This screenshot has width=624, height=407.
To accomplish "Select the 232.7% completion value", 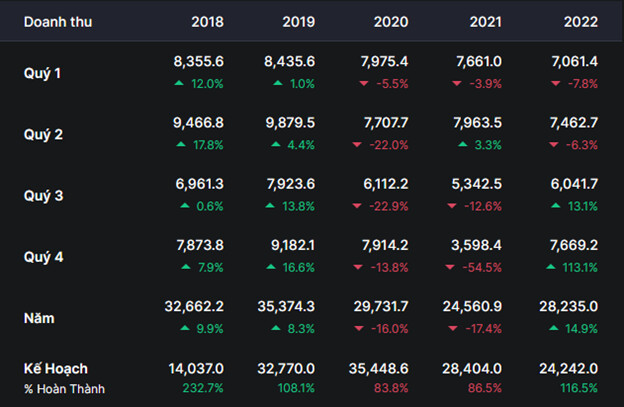I will (204, 389).
